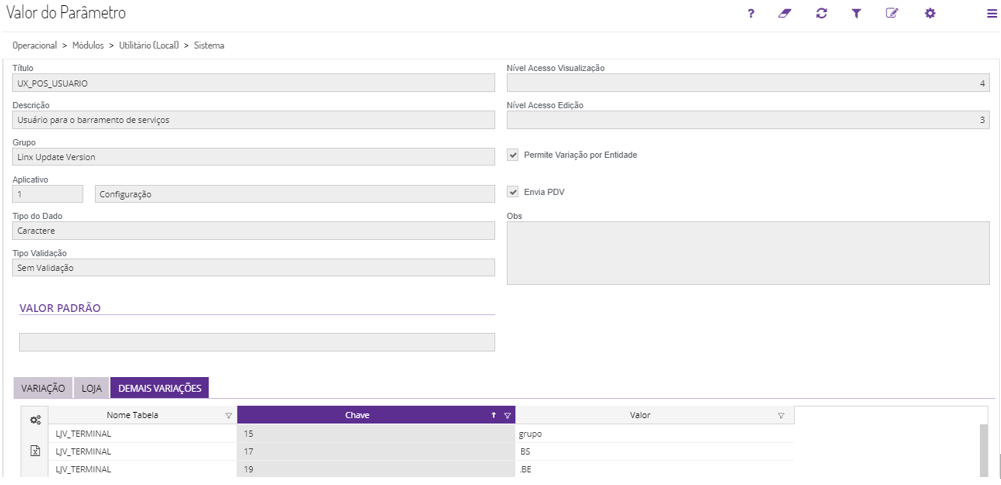Image resolution: width=1001 pixels, height=485 pixels.
Task: Open filter dropdown on Valor column
Action: pos(781,415)
